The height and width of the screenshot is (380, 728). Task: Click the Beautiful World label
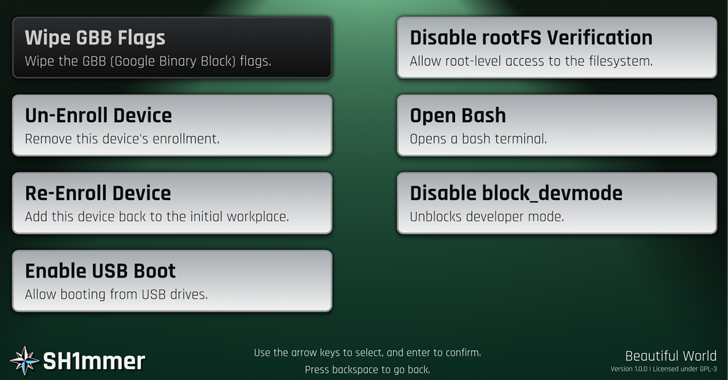[x=670, y=356]
